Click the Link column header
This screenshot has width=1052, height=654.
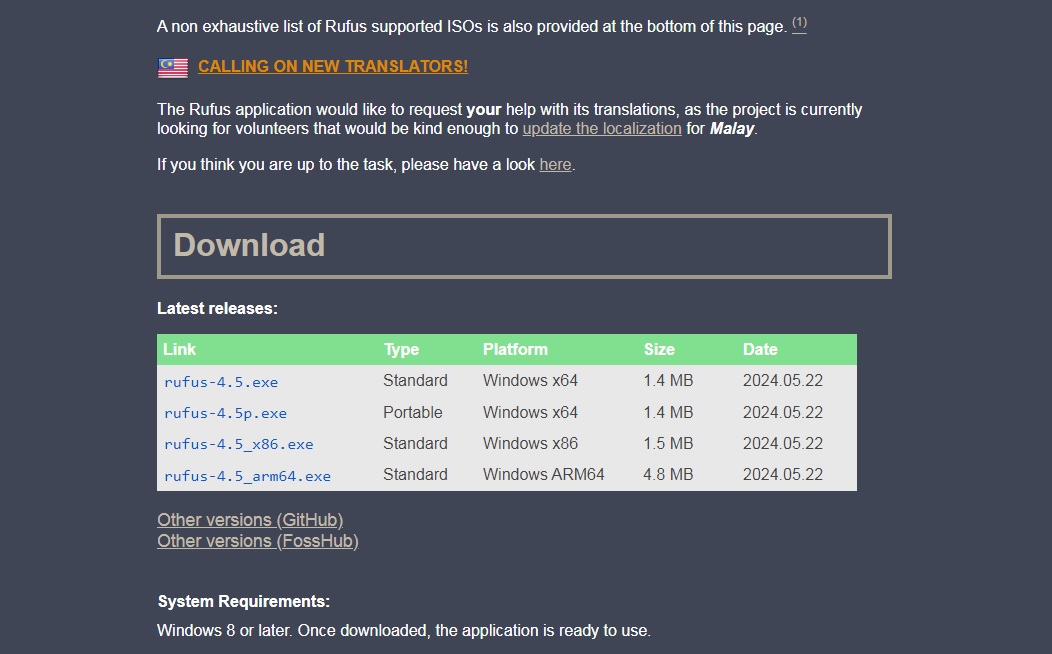pyautogui.click(x=179, y=349)
